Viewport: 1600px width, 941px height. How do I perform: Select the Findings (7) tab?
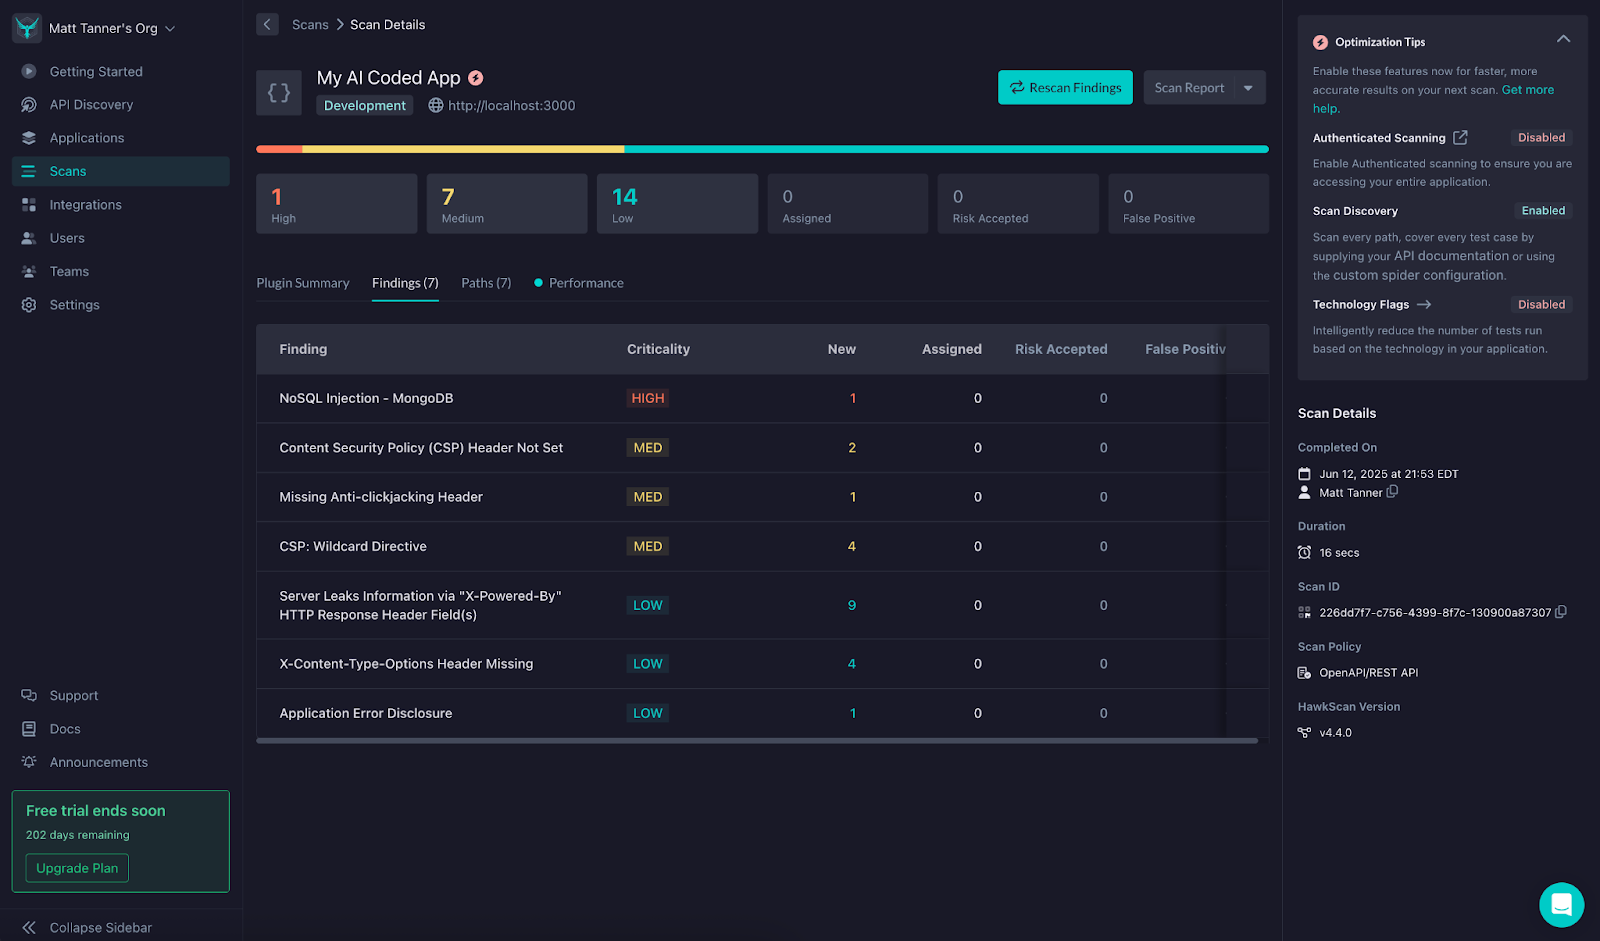(405, 283)
